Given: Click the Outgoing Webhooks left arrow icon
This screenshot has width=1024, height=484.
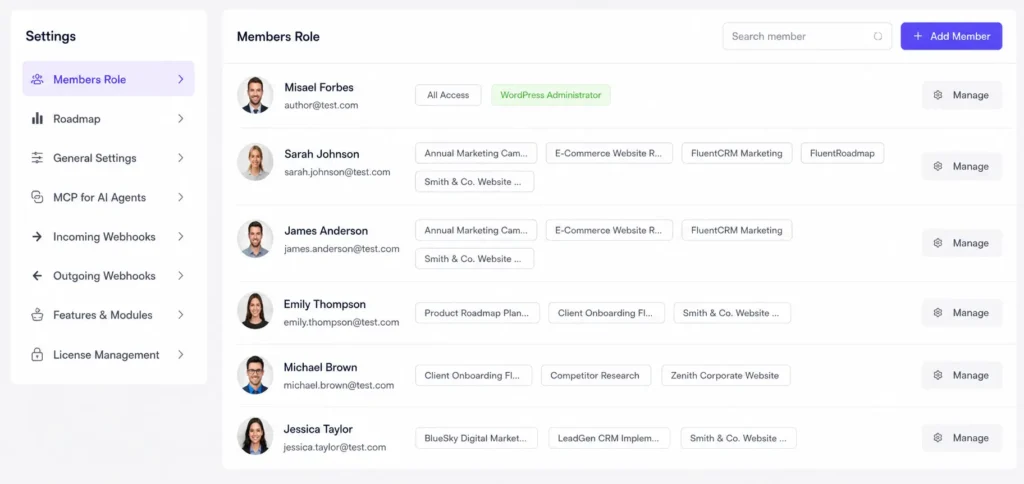Looking at the screenshot, I should point(37,276).
